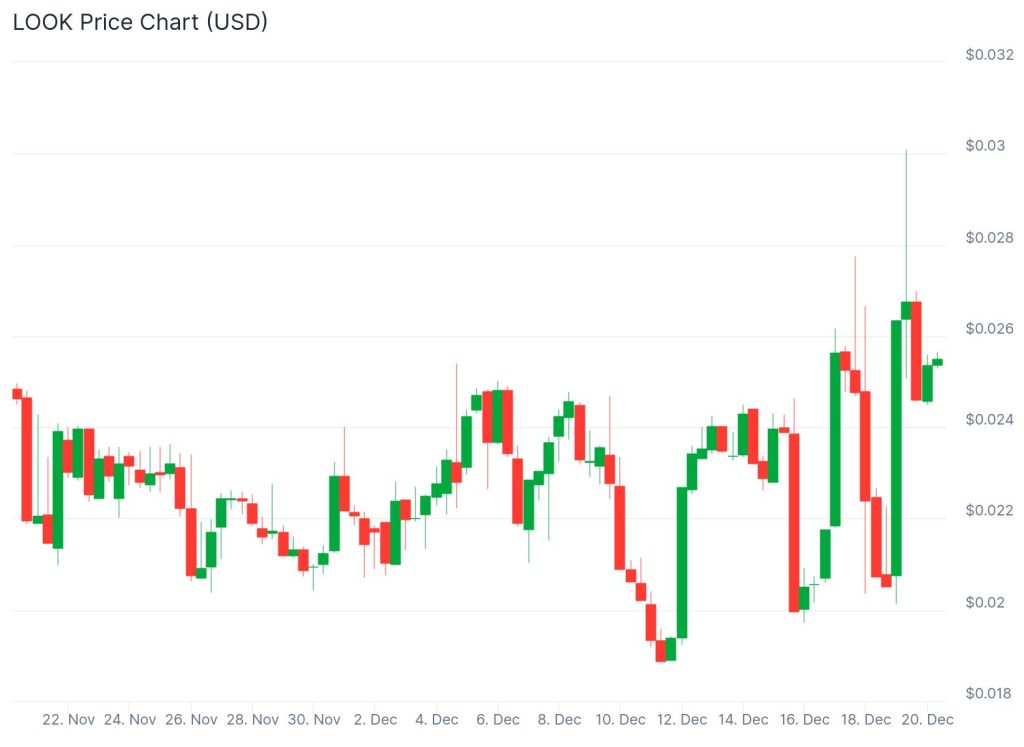Click the $0.032 price axis label
1024x747 pixels.
(x=989, y=55)
